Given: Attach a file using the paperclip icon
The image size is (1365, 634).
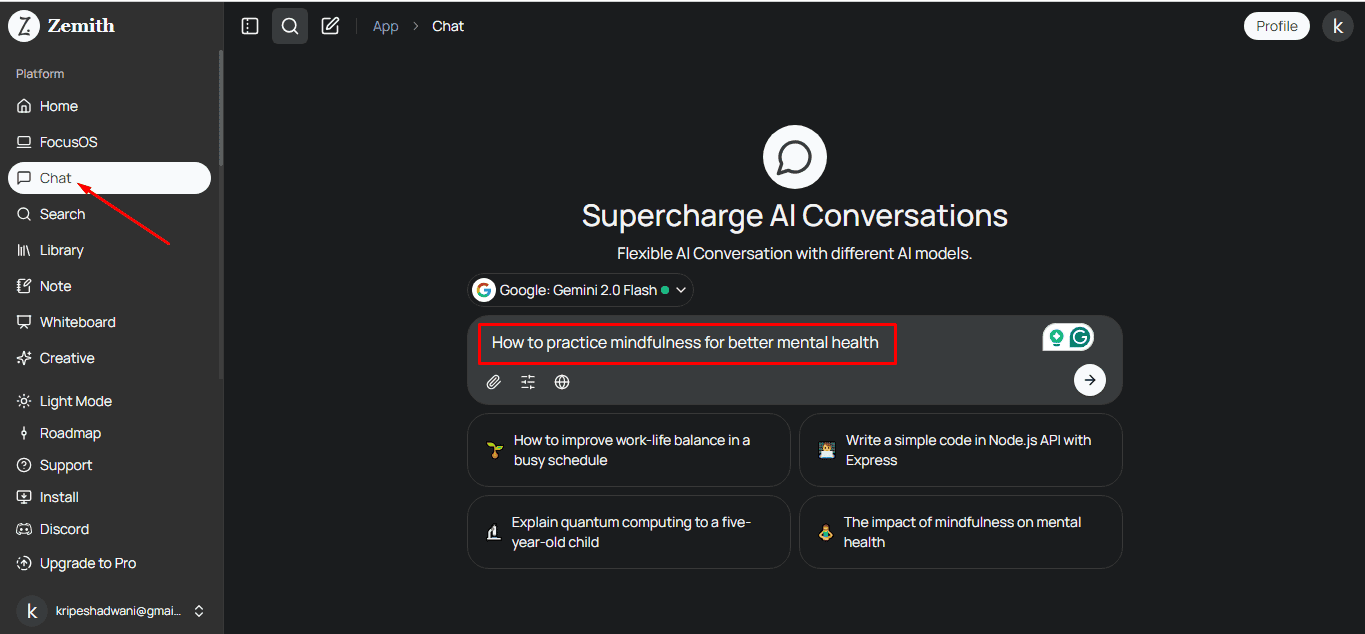Looking at the screenshot, I should [493, 382].
